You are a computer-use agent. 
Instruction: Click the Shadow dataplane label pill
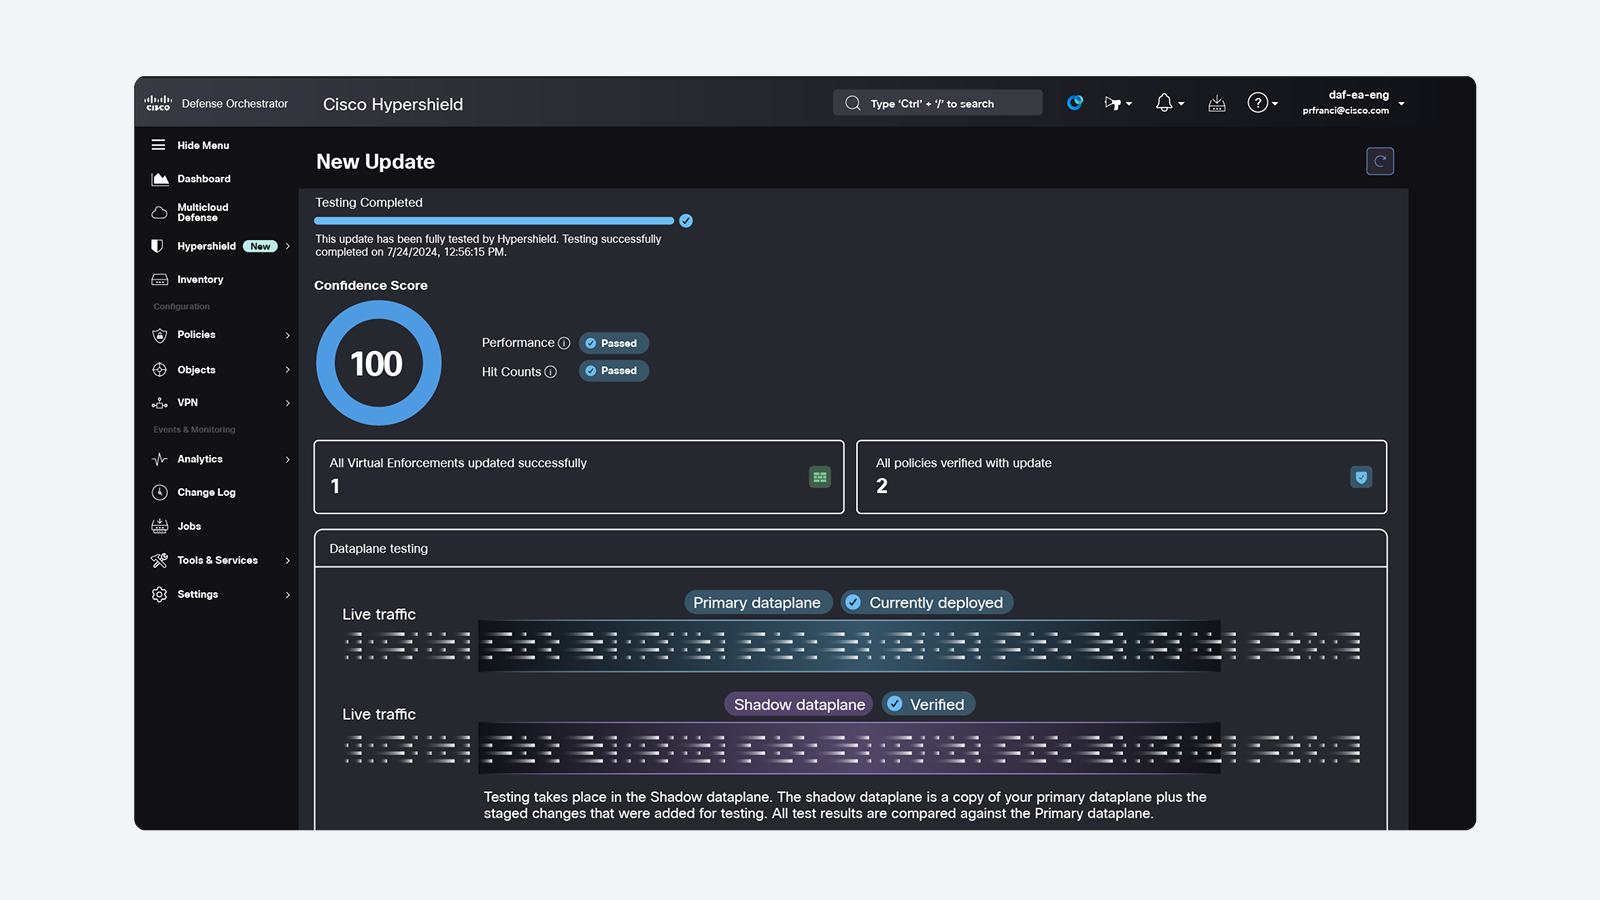(x=799, y=704)
